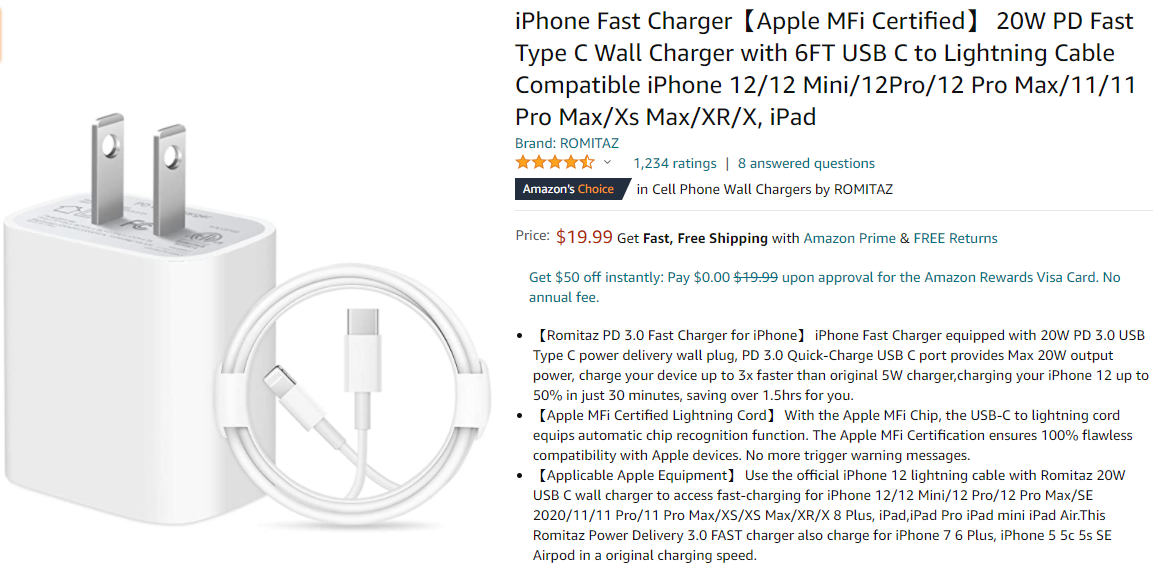Select the Apple MFi Certified Lightning Cord bullet heading

pyautogui.click(x=655, y=415)
